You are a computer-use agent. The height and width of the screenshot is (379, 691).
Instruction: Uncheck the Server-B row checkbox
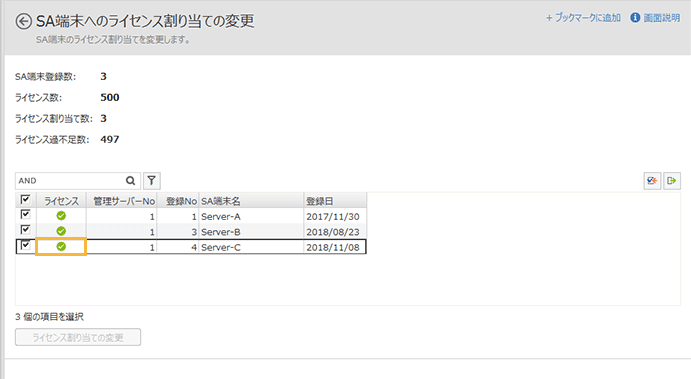click(x=26, y=230)
